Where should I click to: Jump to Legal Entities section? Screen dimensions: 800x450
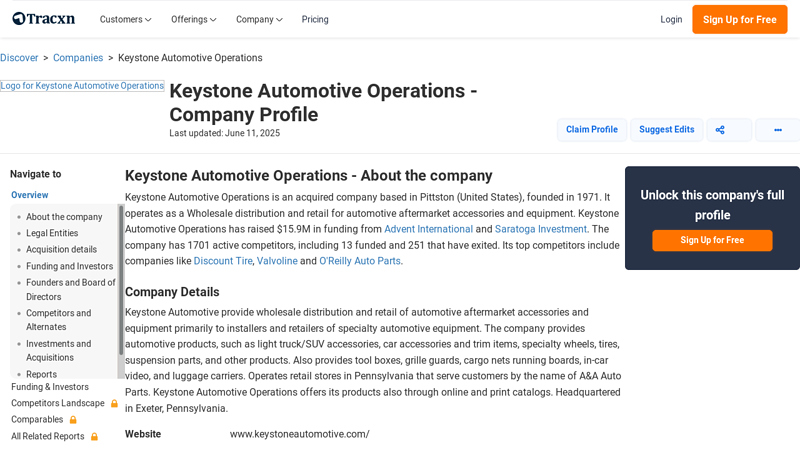coord(52,233)
